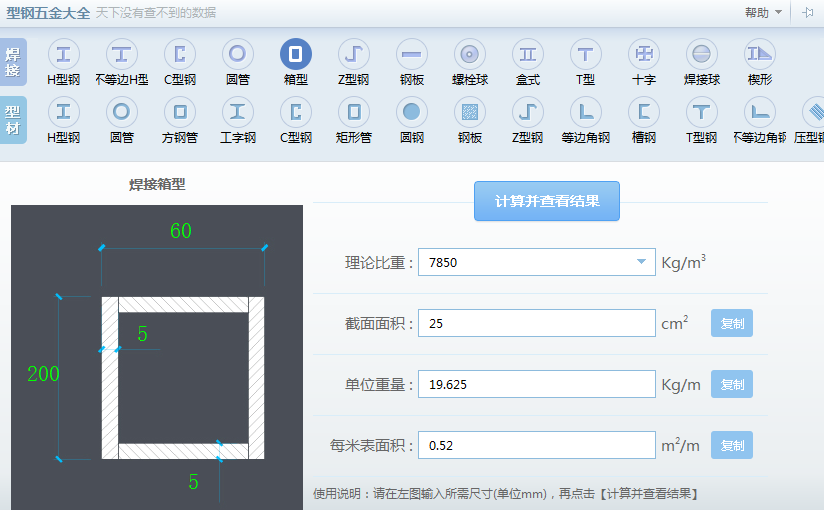This screenshot has width=824, height=510.
Task: Pick the 方钢管 profile icon
Action: [x=180, y=112]
